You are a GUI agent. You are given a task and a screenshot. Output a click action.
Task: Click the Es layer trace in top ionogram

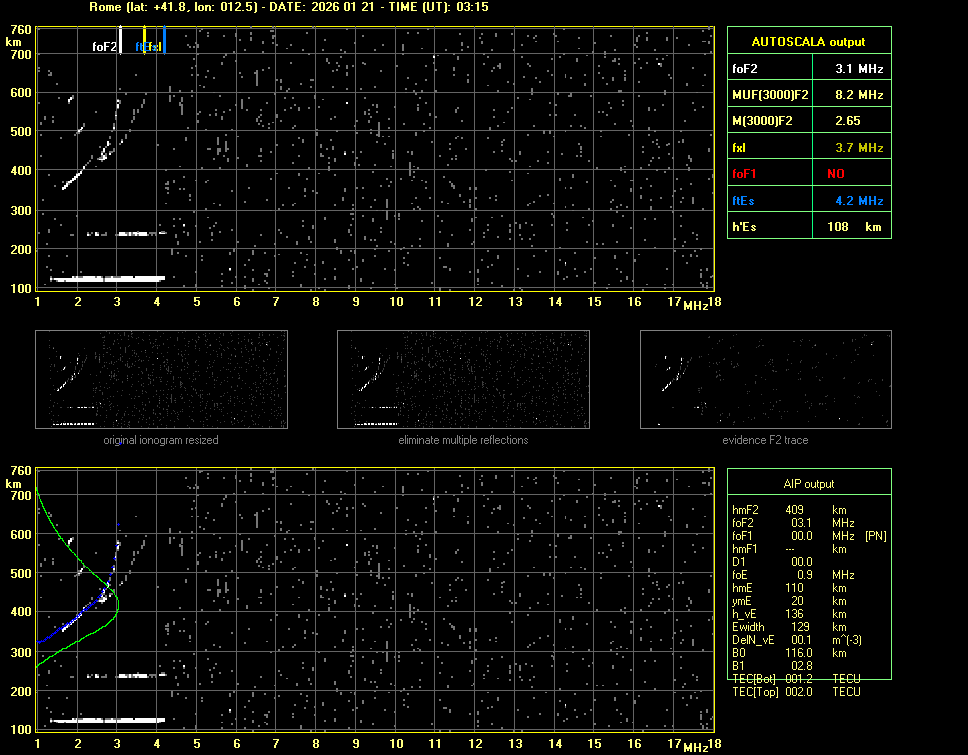click(x=107, y=278)
